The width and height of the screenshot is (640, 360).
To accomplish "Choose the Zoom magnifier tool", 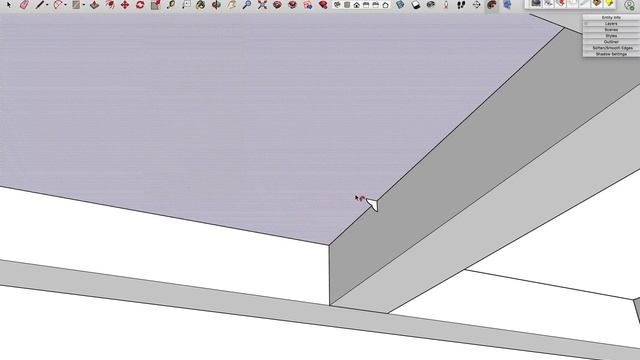I will point(247,5).
